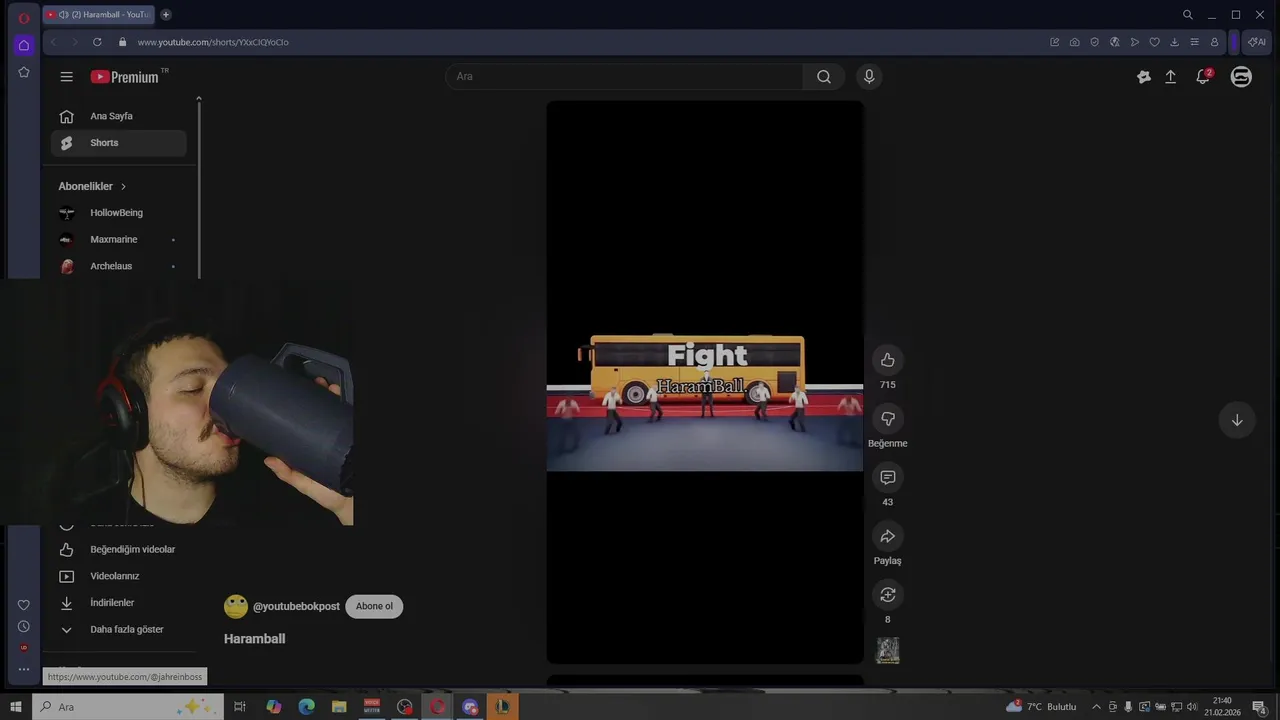The height and width of the screenshot is (720, 1280).
Task: Start voice search with microphone icon
Action: click(x=869, y=77)
